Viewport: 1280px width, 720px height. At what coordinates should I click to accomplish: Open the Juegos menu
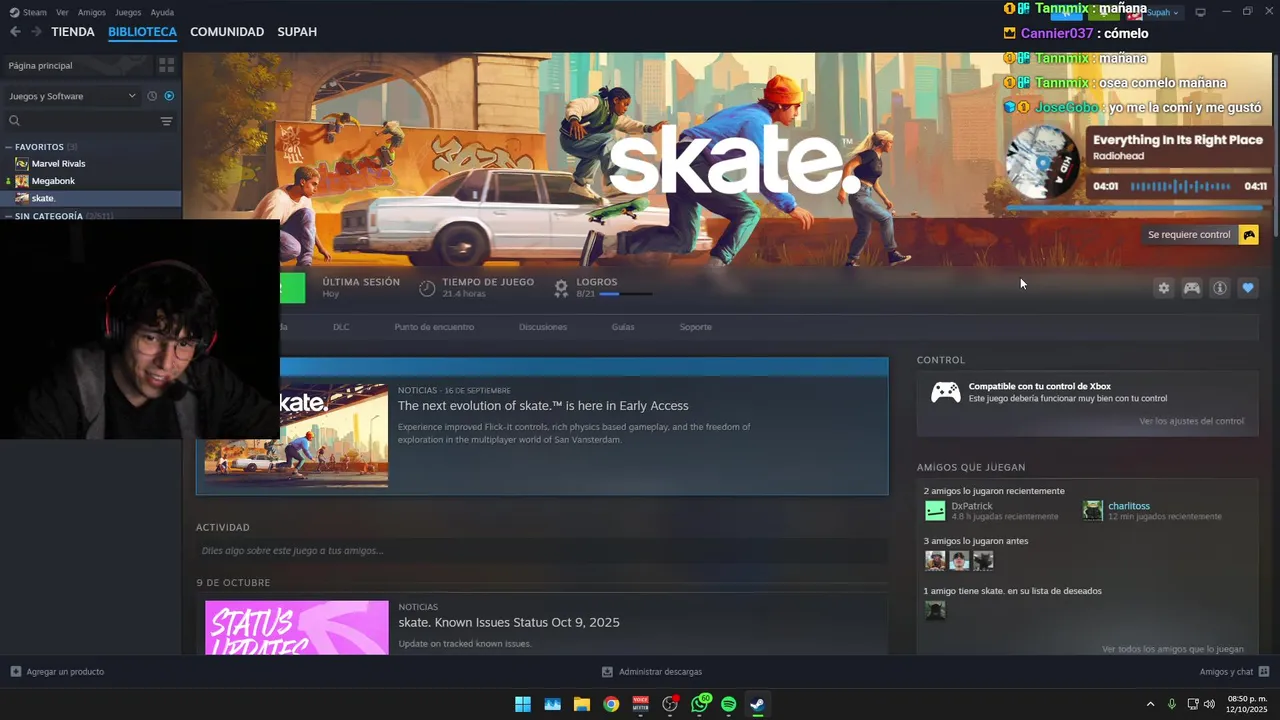click(x=128, y=12)
